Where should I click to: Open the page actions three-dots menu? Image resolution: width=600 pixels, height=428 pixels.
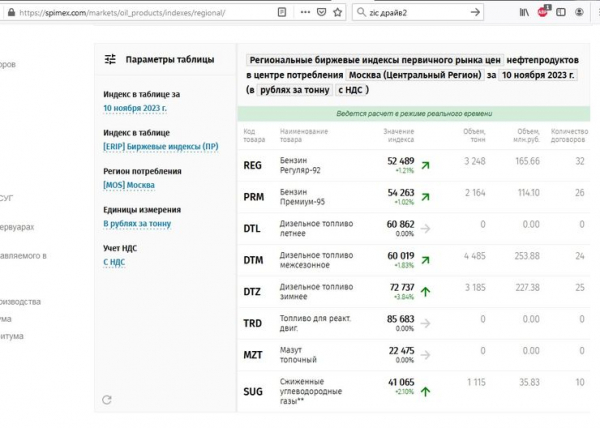[302, 12]
